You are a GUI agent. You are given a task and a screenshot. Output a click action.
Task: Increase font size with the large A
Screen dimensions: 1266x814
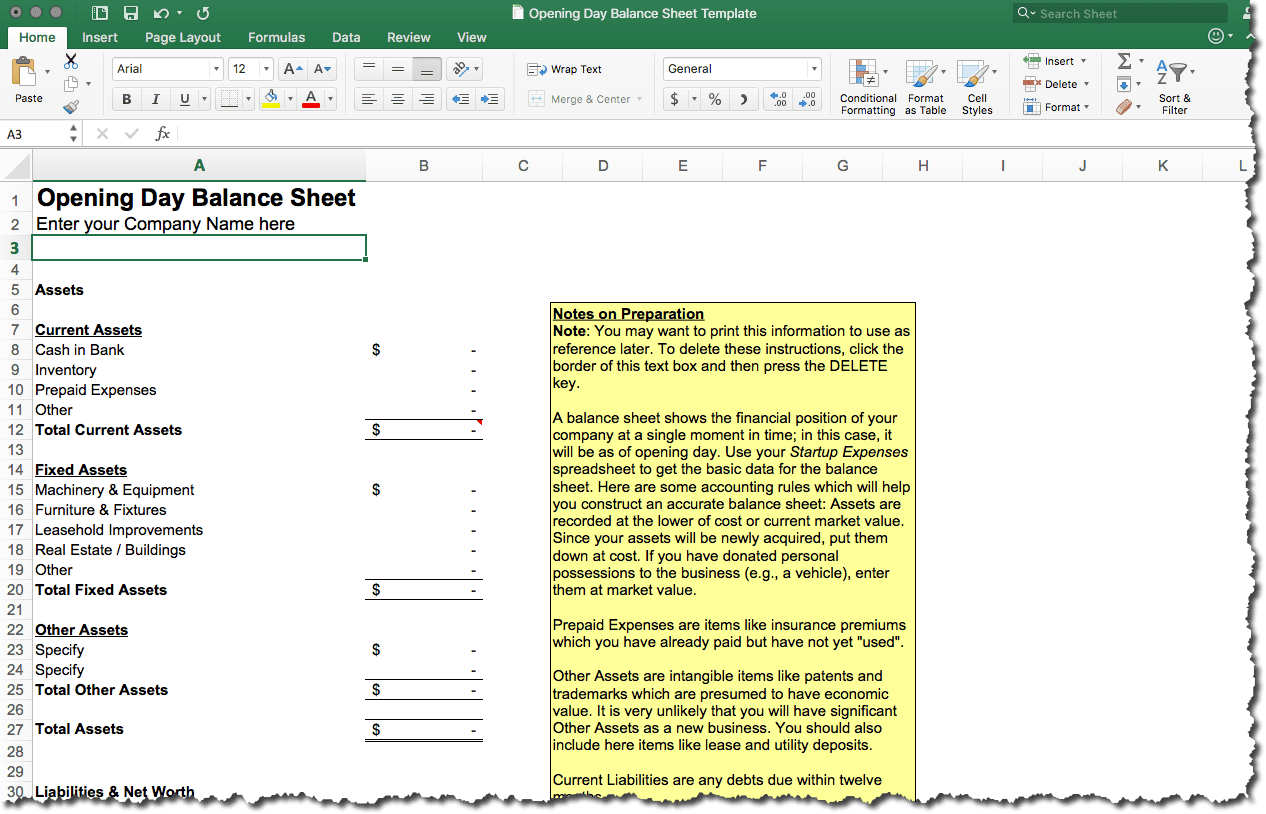coord(291,69)
